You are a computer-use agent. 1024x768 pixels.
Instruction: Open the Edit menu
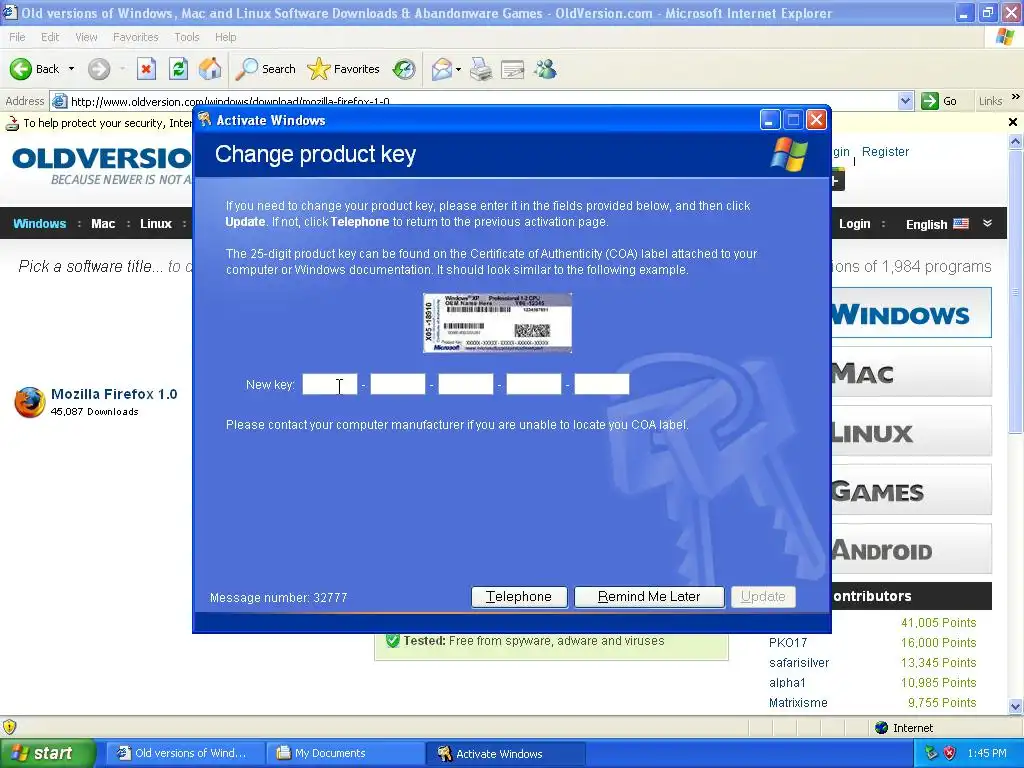pyautogui.click(x=50, y=37)
